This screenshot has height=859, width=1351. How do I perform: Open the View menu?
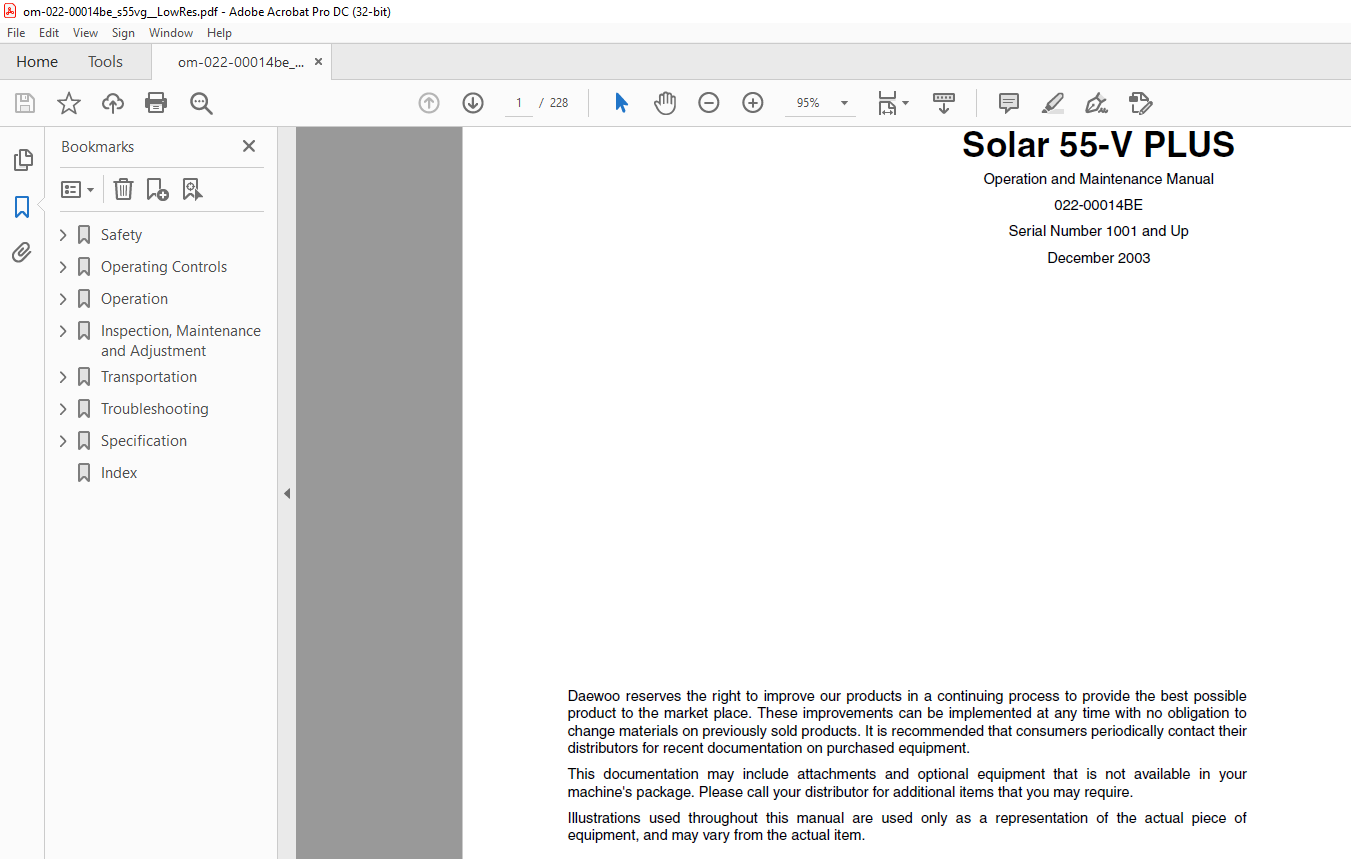click(86, 33)
